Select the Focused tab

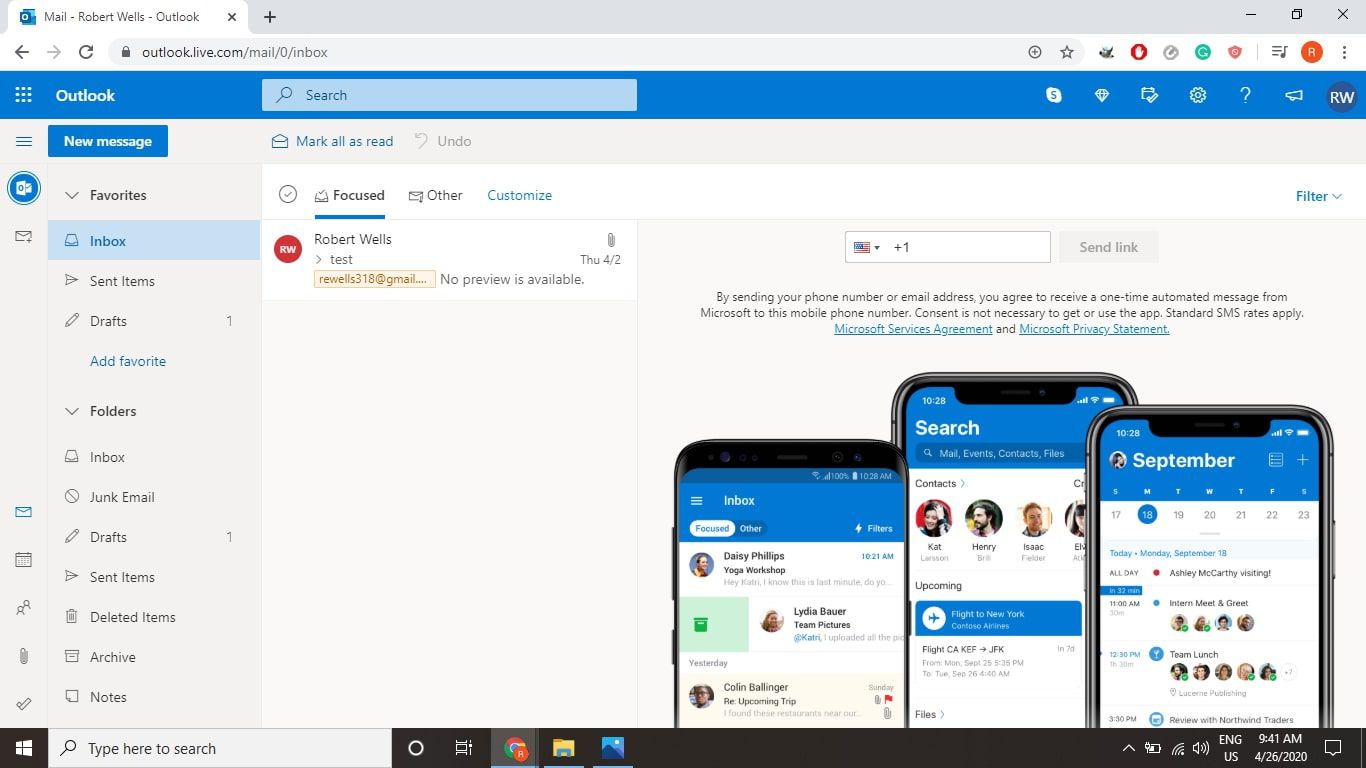click(x=349, y=195)
